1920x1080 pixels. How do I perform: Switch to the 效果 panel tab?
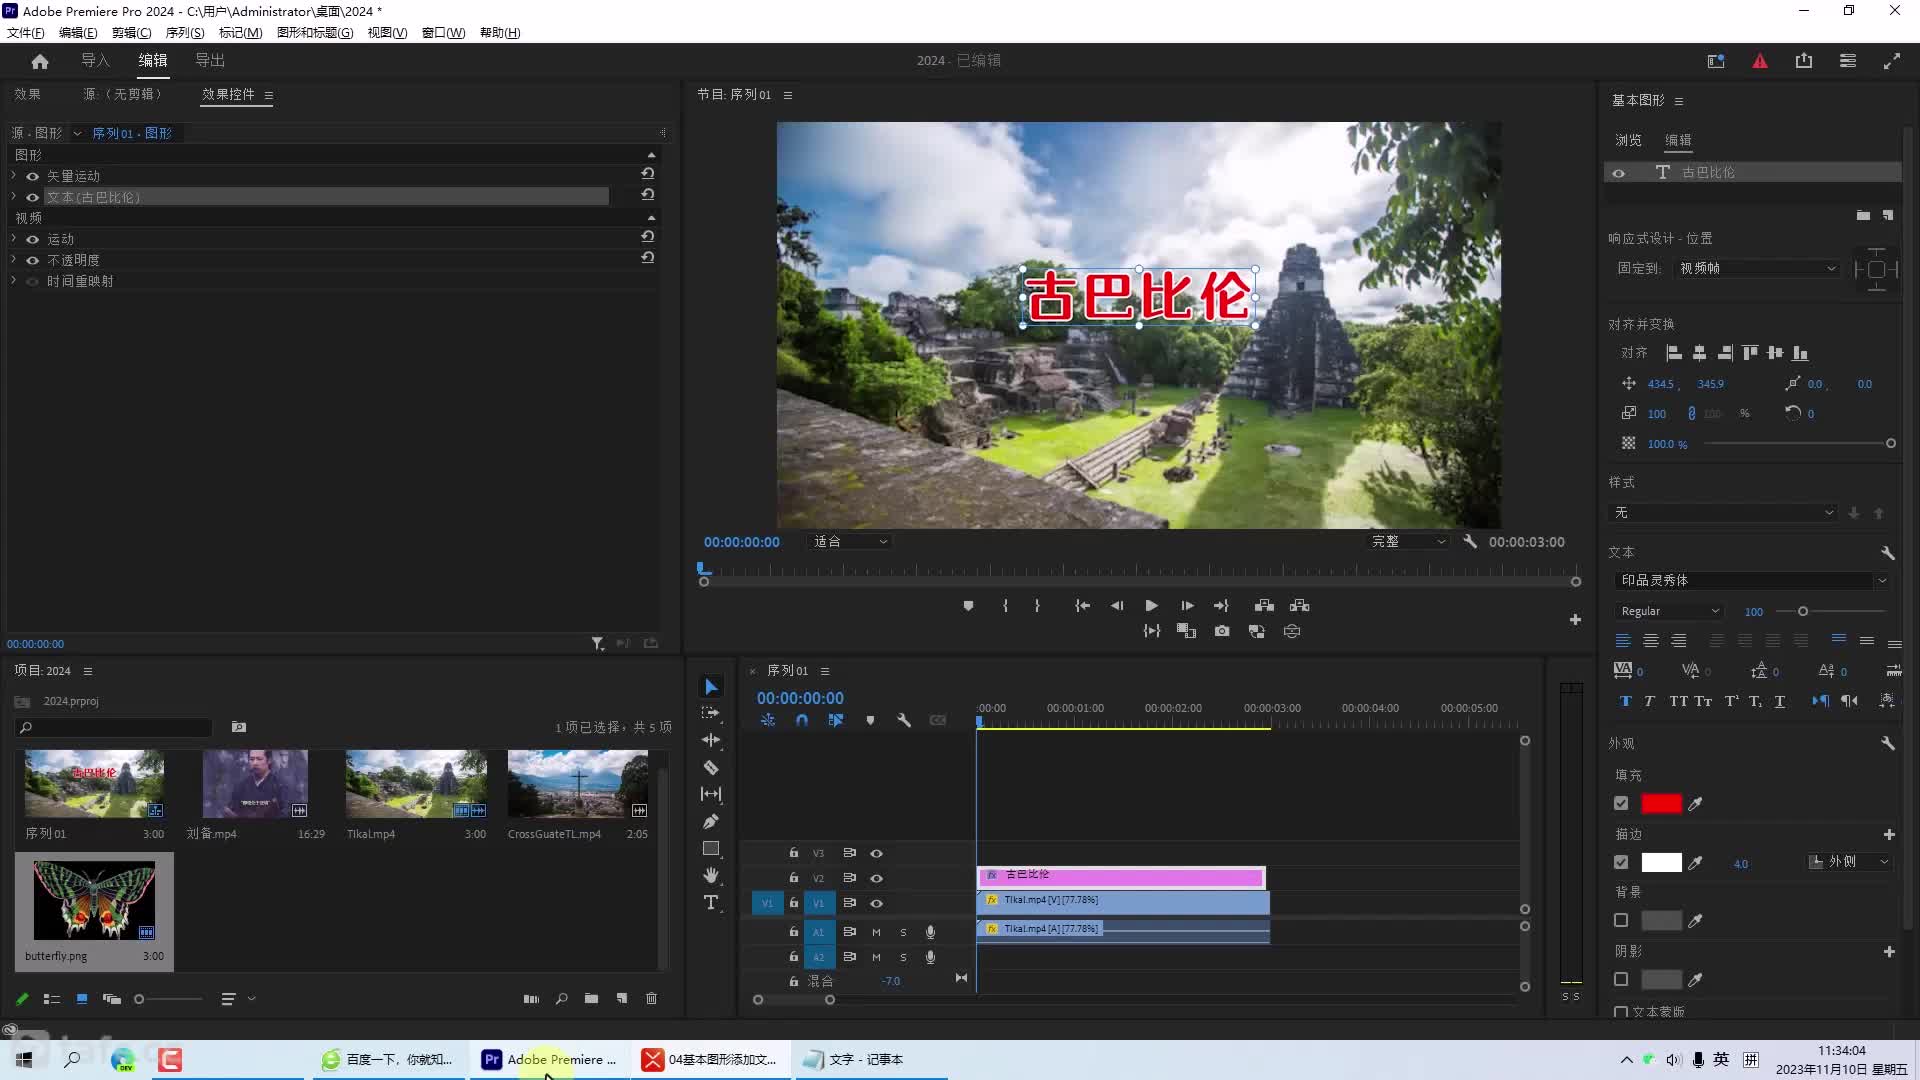tap(27, 94)
